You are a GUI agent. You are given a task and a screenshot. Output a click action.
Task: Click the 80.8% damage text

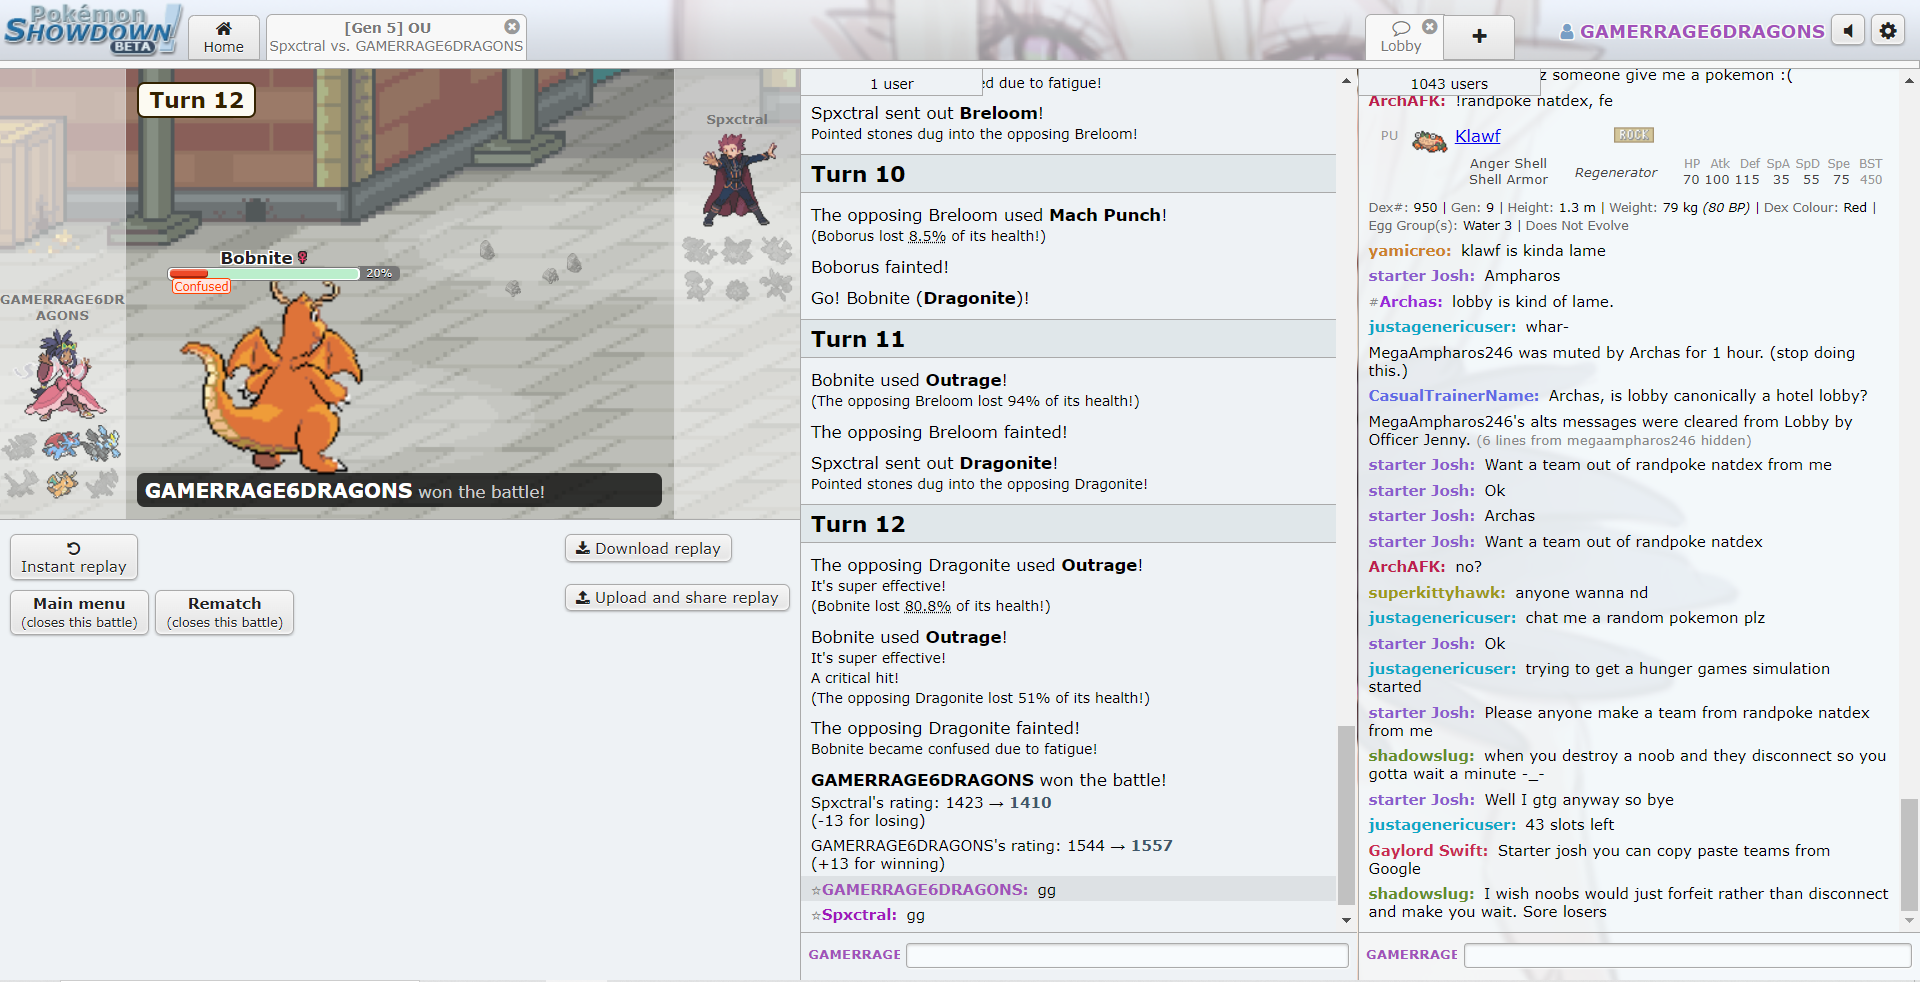click(928, 607)
